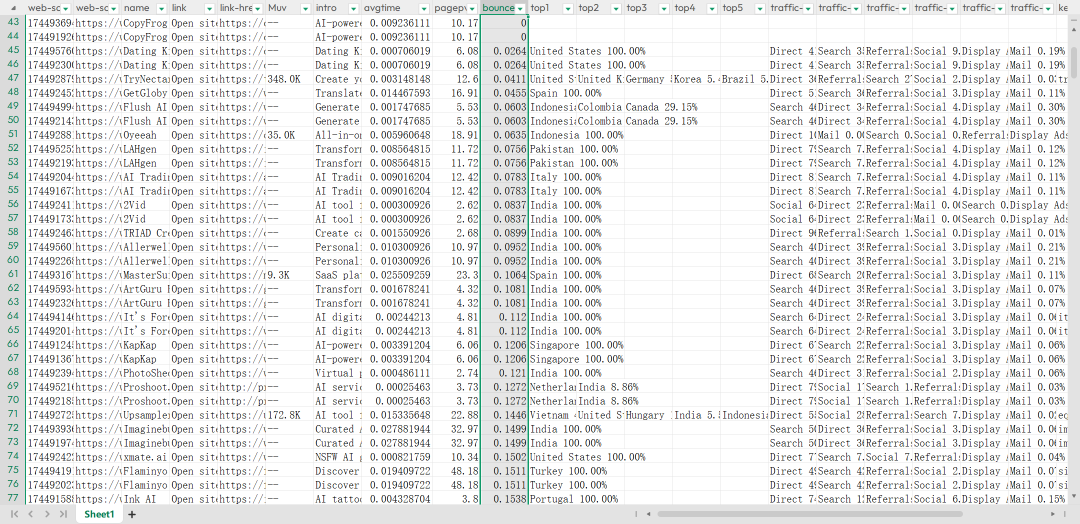
Task: Select row header 68
Action: pos(12,373)
